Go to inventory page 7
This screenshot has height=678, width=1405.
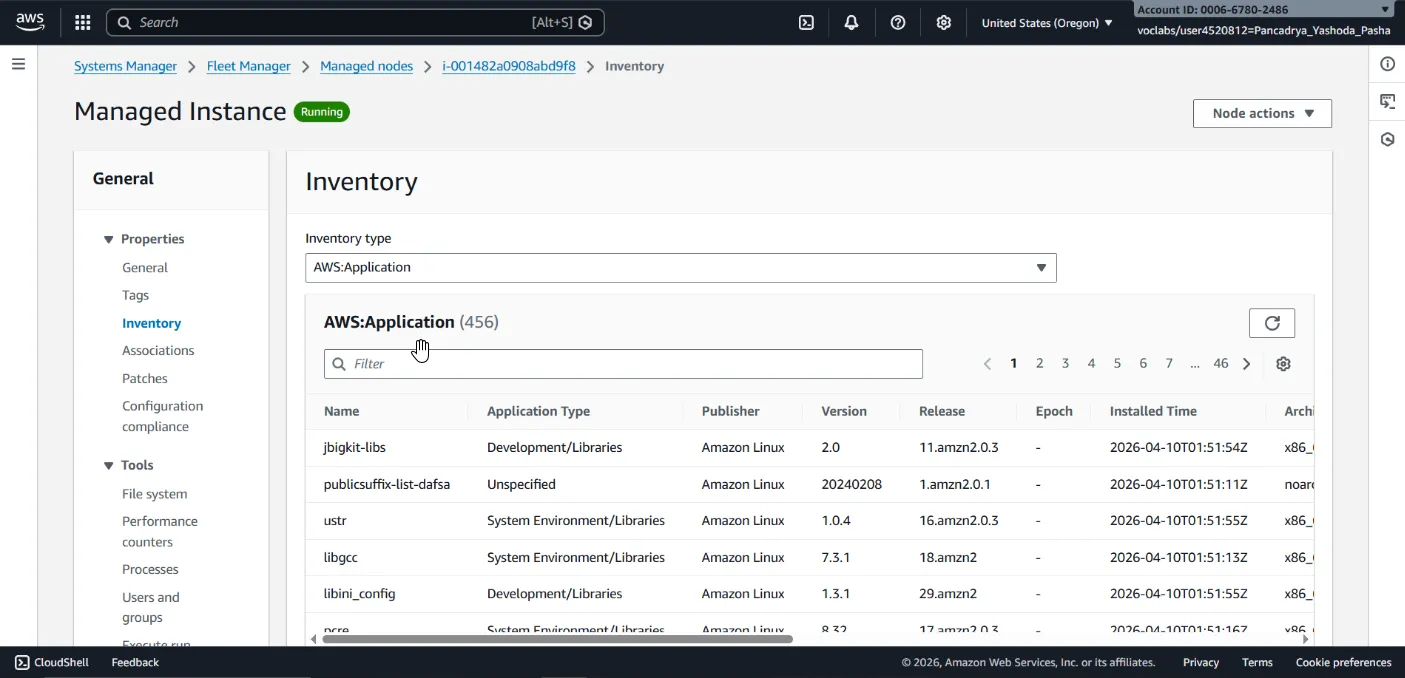(x=1169, y=363)
